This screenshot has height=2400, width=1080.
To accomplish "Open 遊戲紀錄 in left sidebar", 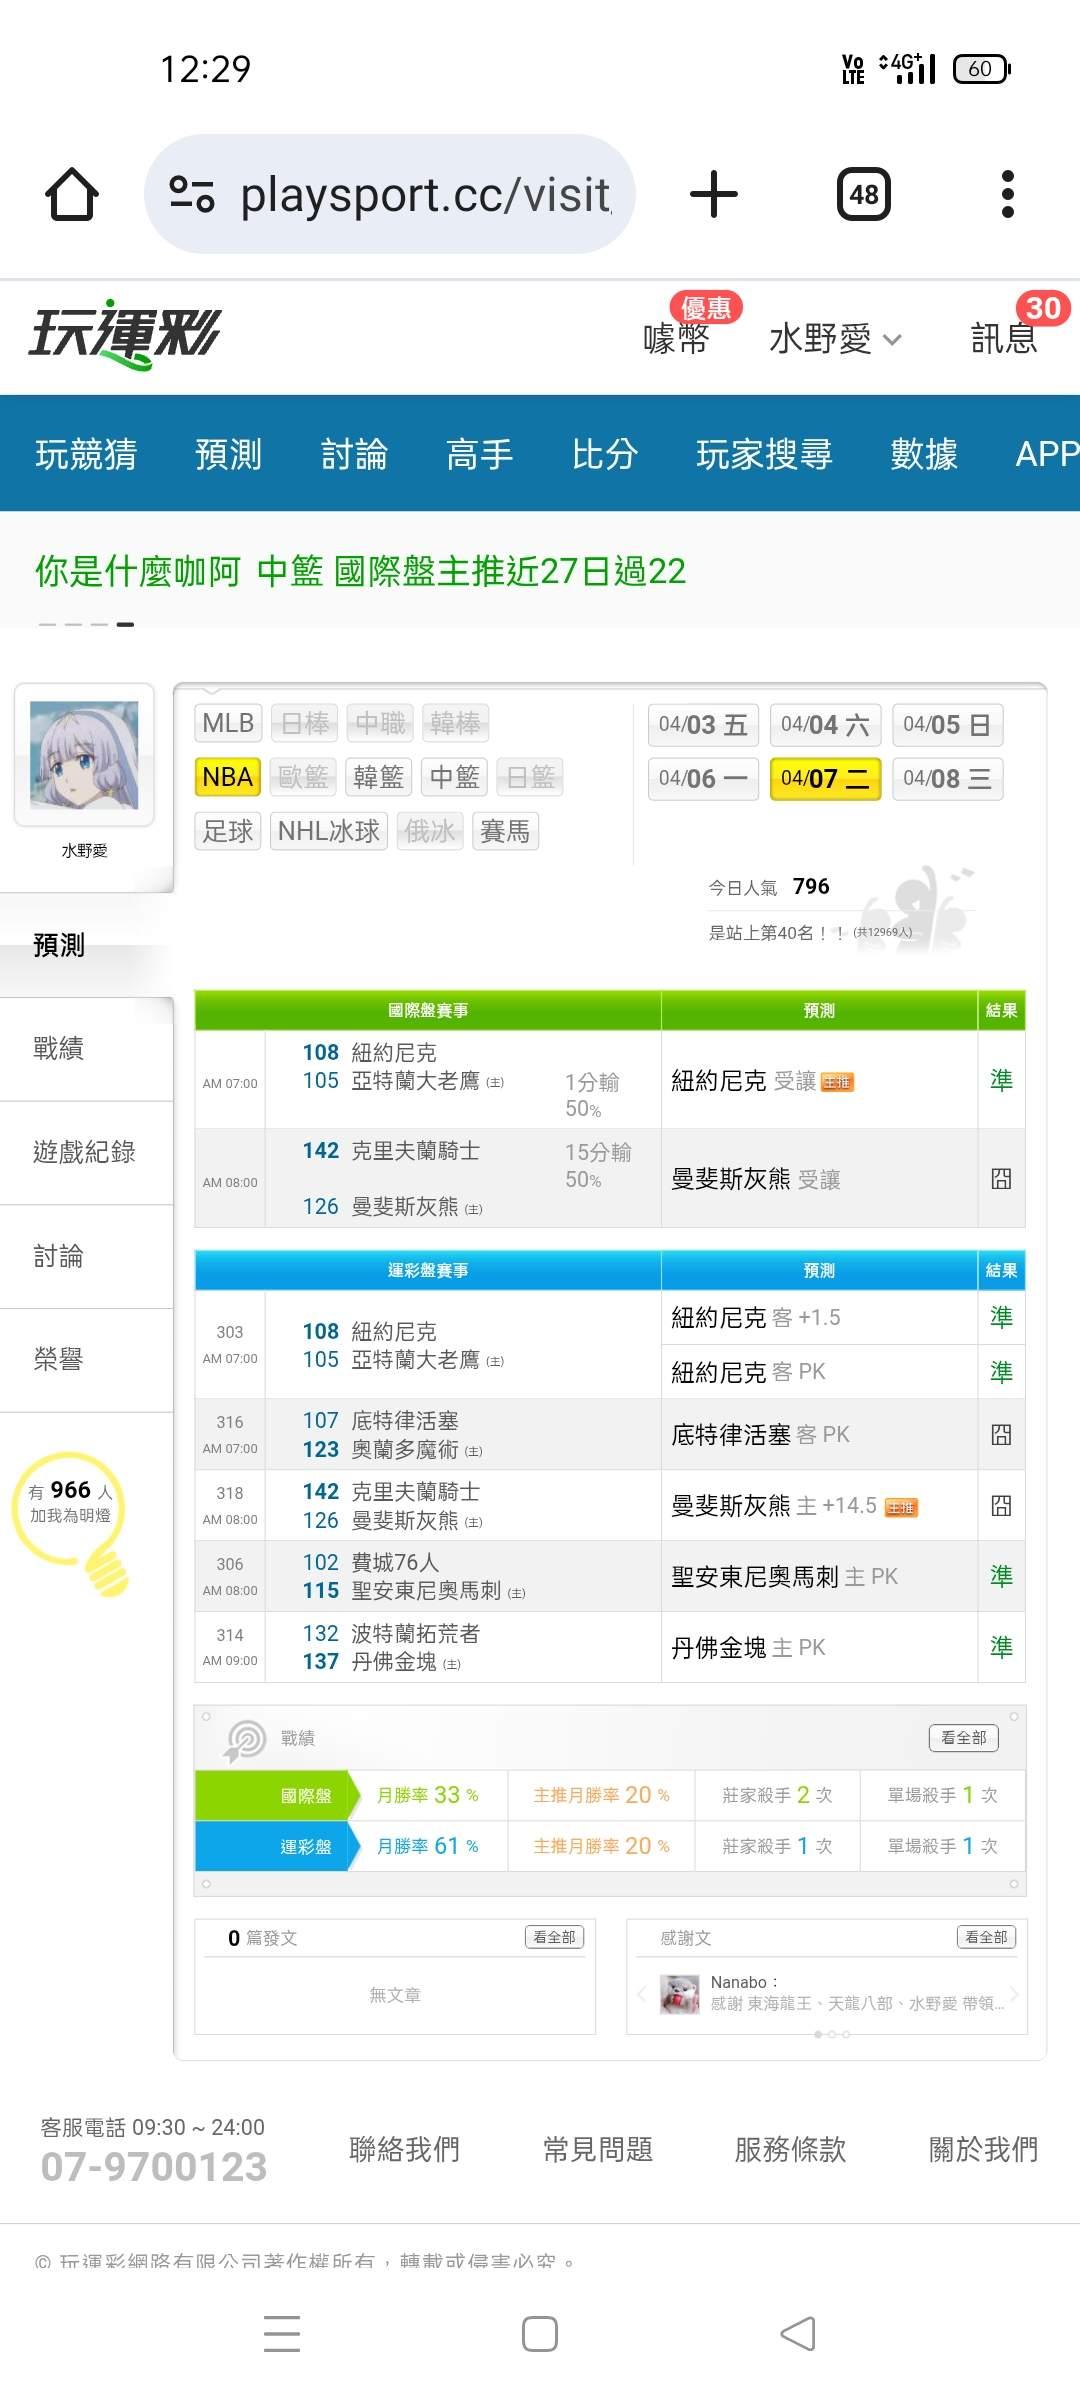I will (86, 1153).
